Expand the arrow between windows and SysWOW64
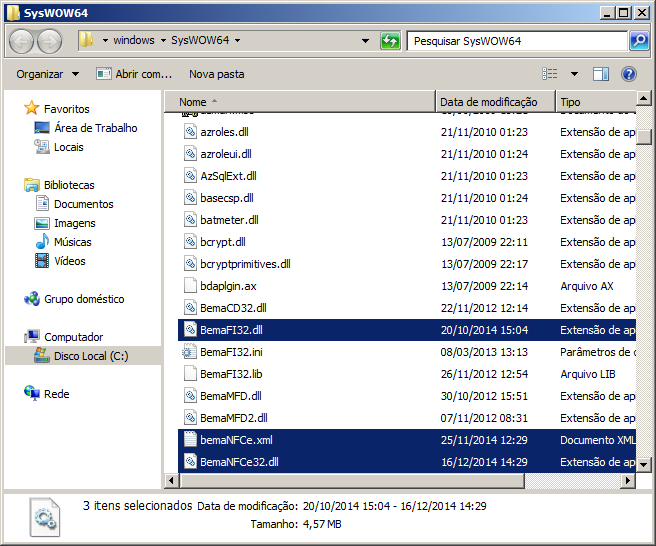The image size is (656, 546). coord(163,40)
